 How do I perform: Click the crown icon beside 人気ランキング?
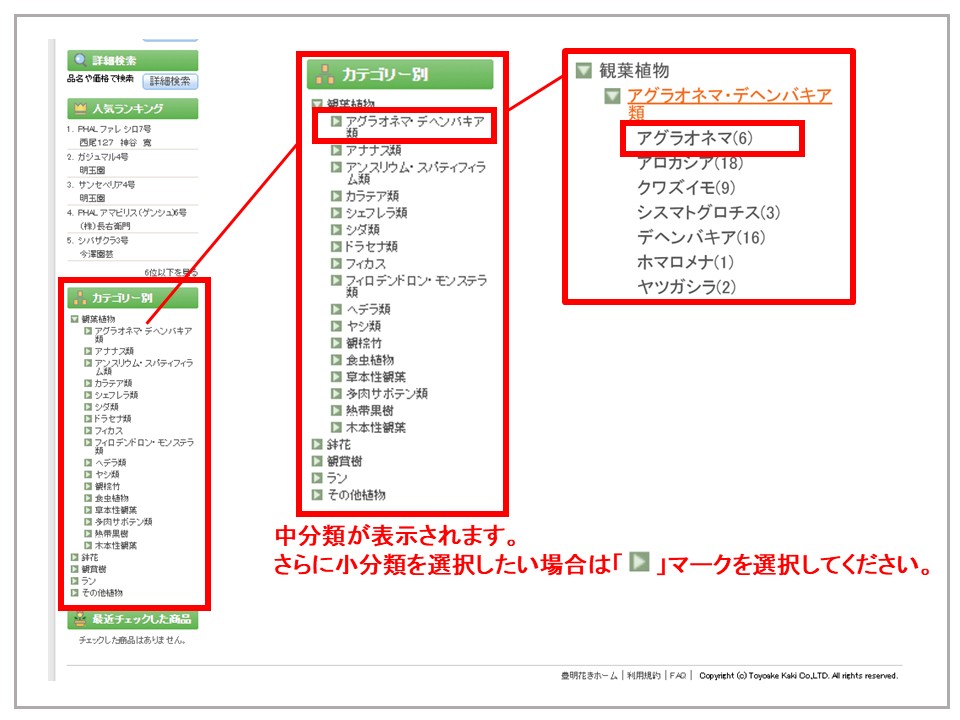80,108
